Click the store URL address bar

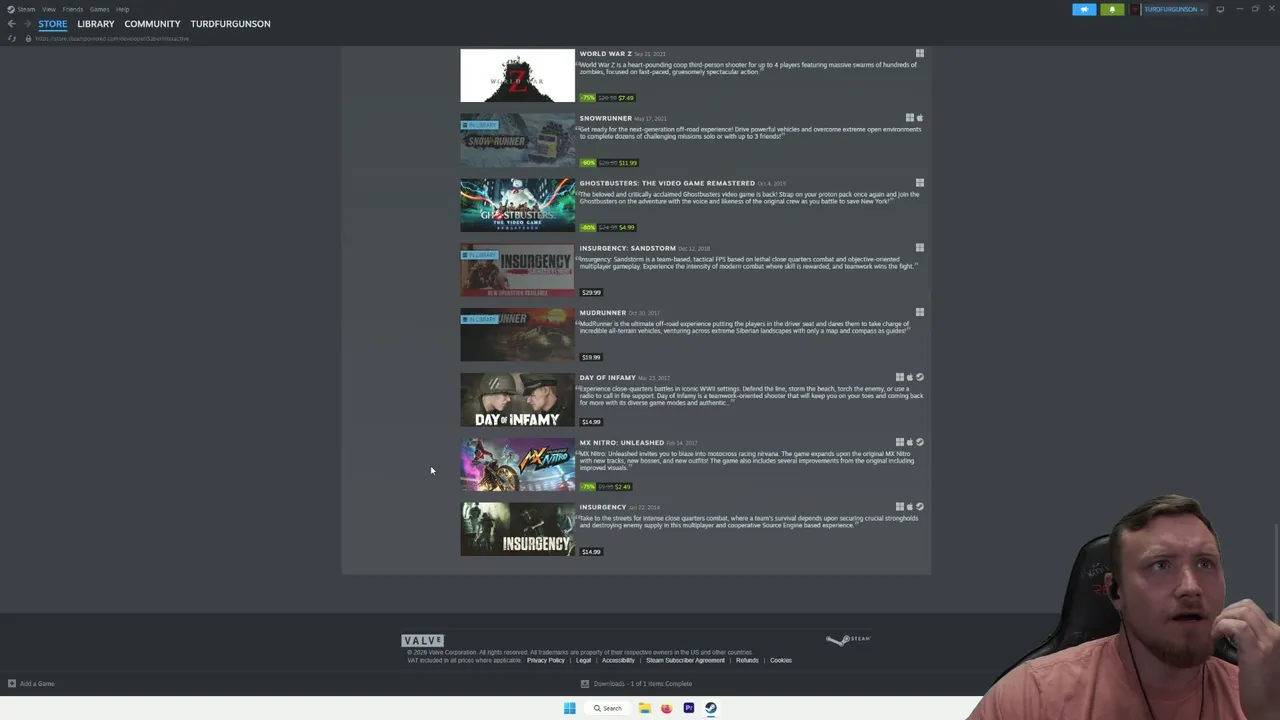(112, 38)
